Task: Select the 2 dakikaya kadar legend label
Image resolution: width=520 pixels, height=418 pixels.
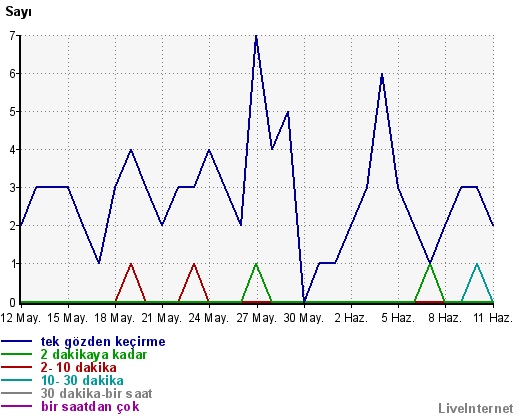Action: [94, 355]
